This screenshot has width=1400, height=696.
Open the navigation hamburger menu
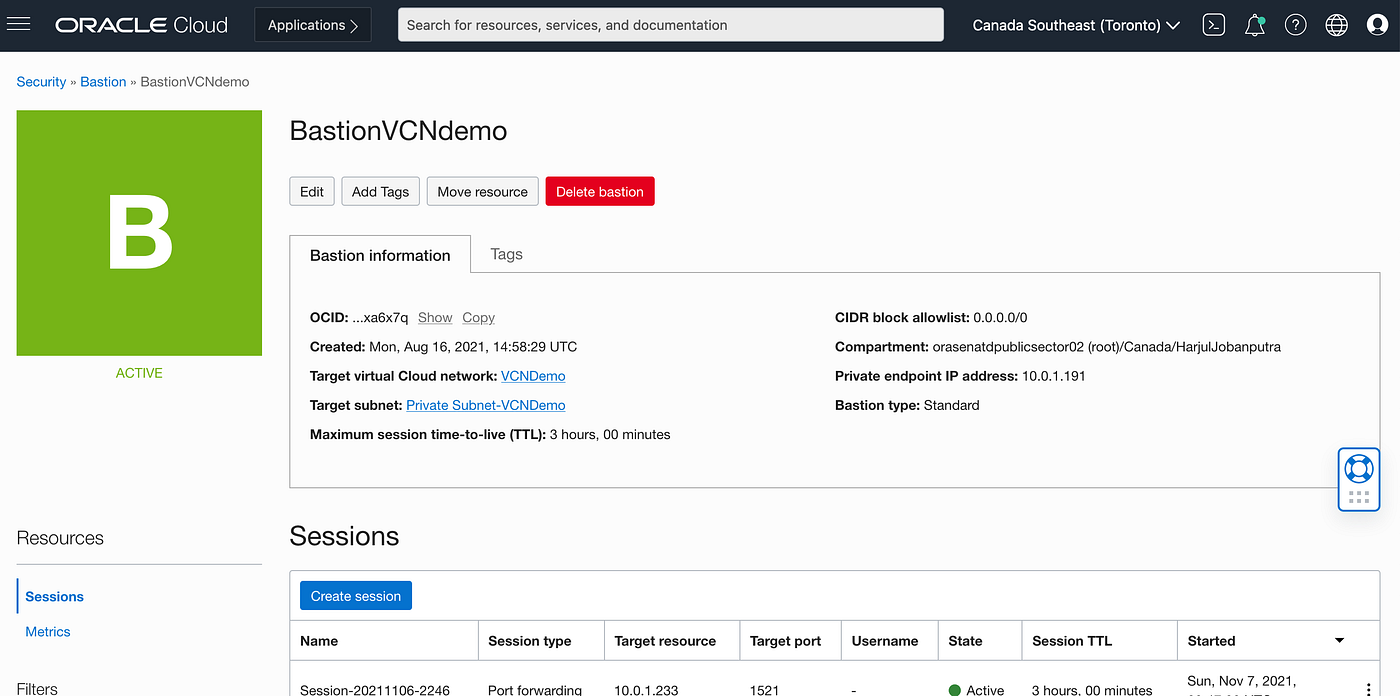[x=19, y=24]
